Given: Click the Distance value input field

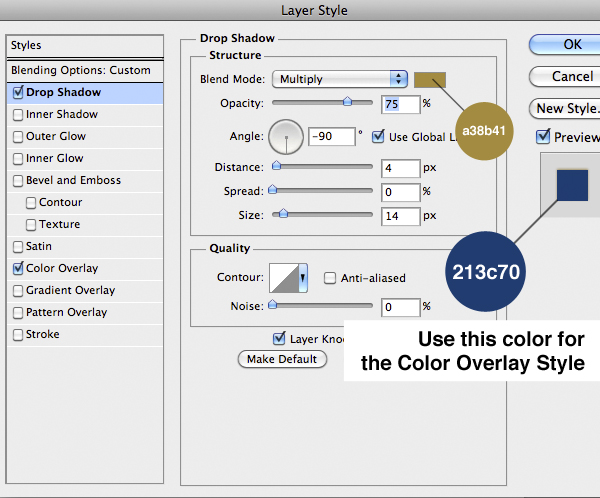Looking at the screenshot, I should pyautogui.click(x=399, y=168).
